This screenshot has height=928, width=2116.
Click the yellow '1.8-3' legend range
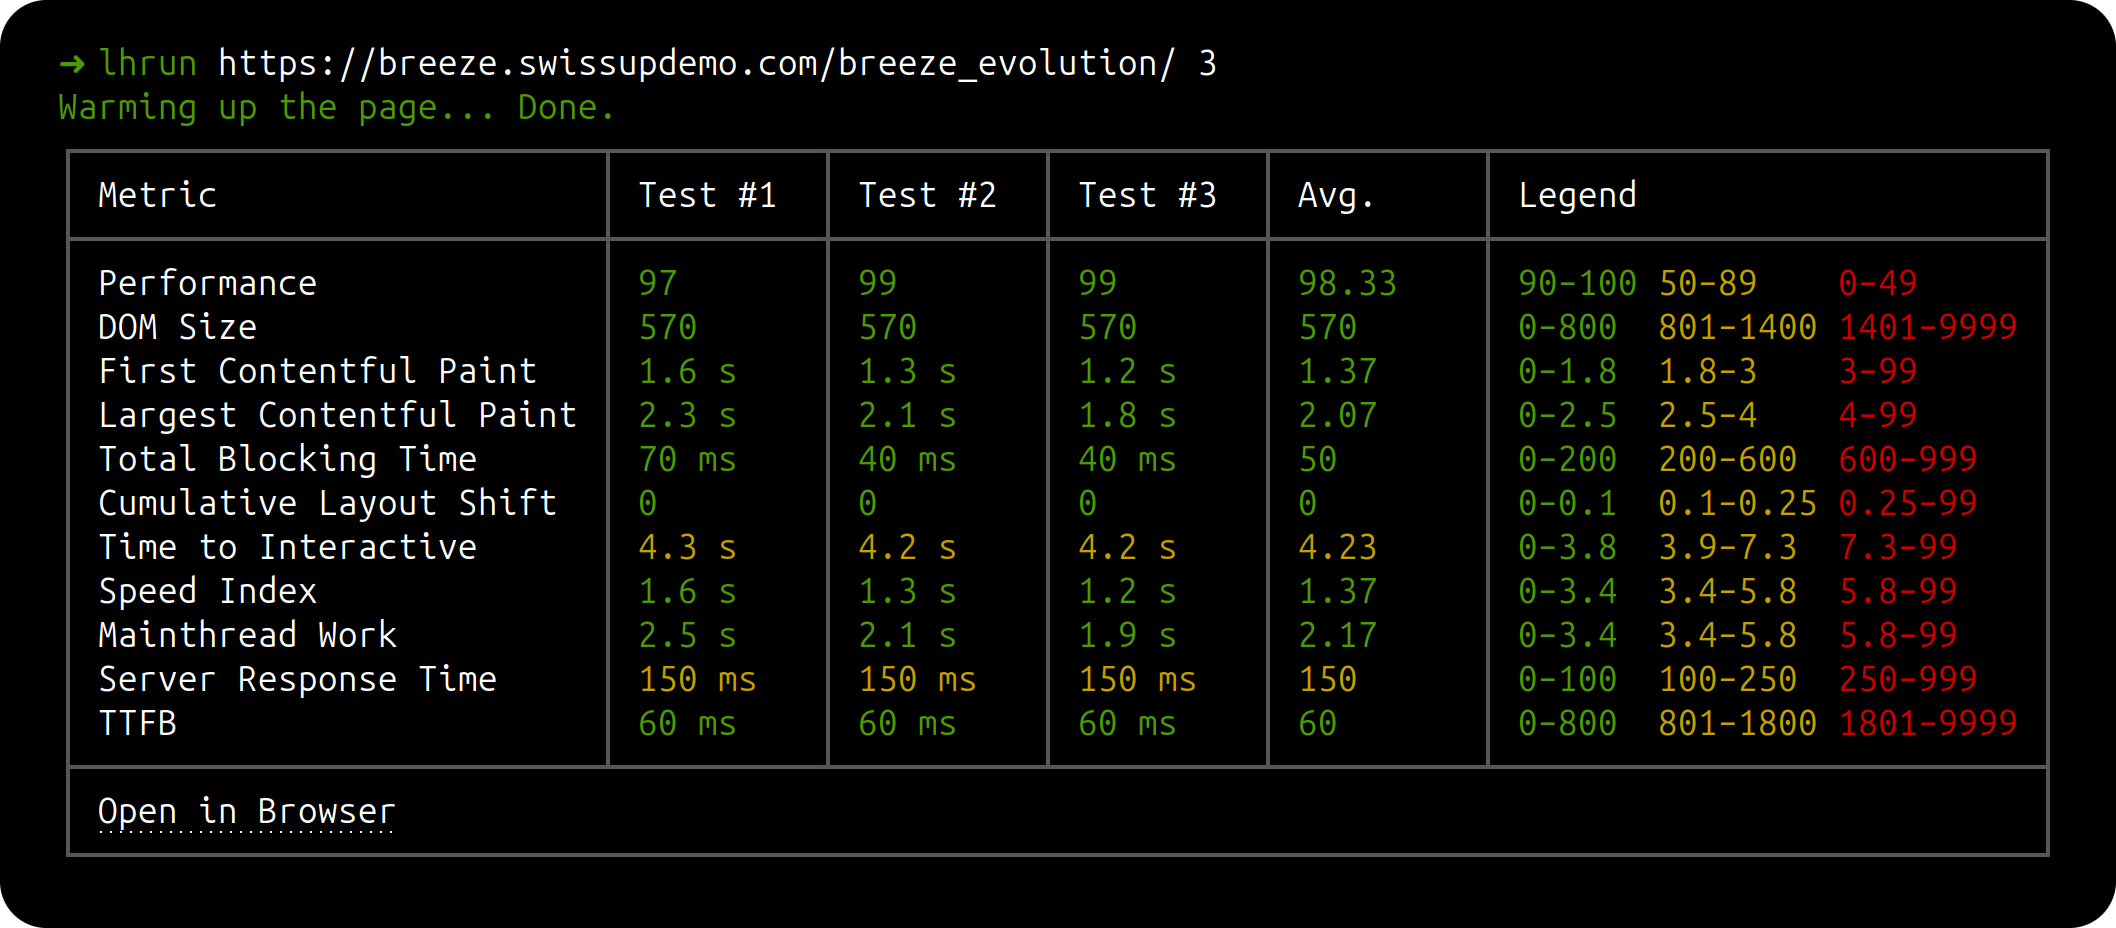pos(1708,371)
